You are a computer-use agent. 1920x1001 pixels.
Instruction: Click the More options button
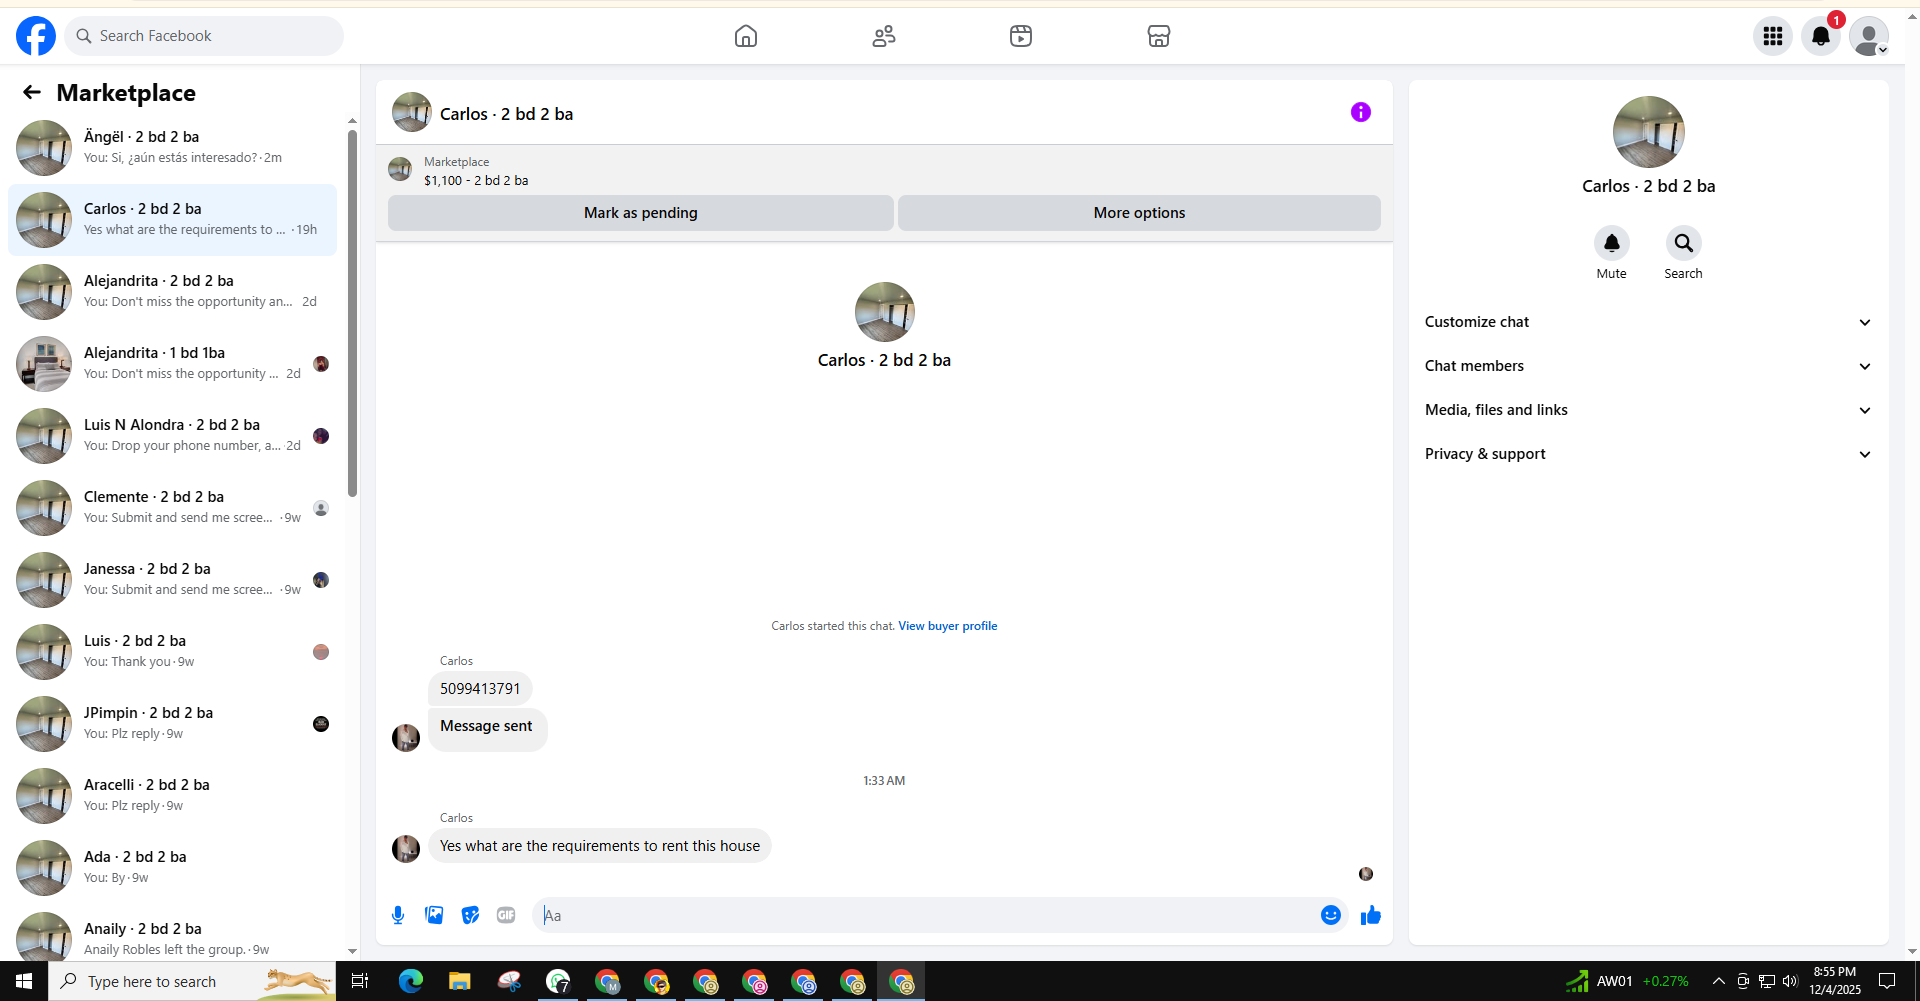[1139, 213]
